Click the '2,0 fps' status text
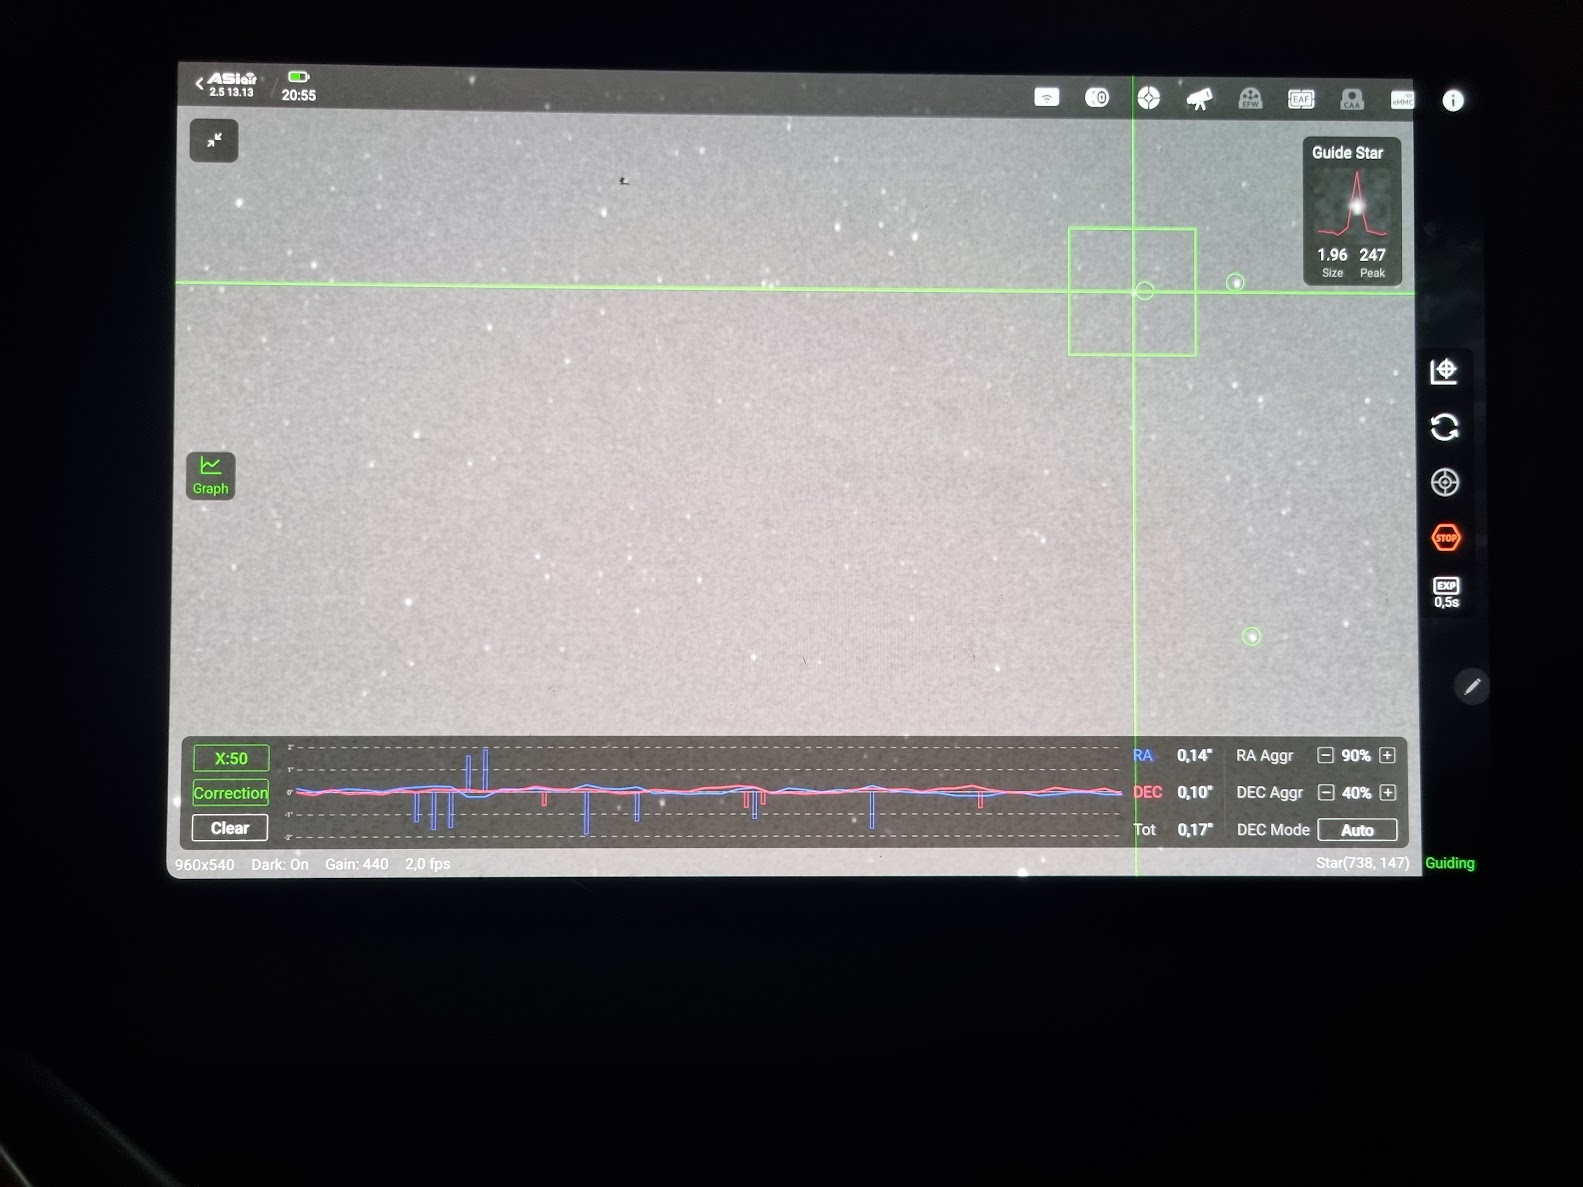 click(x=428, y=864)
